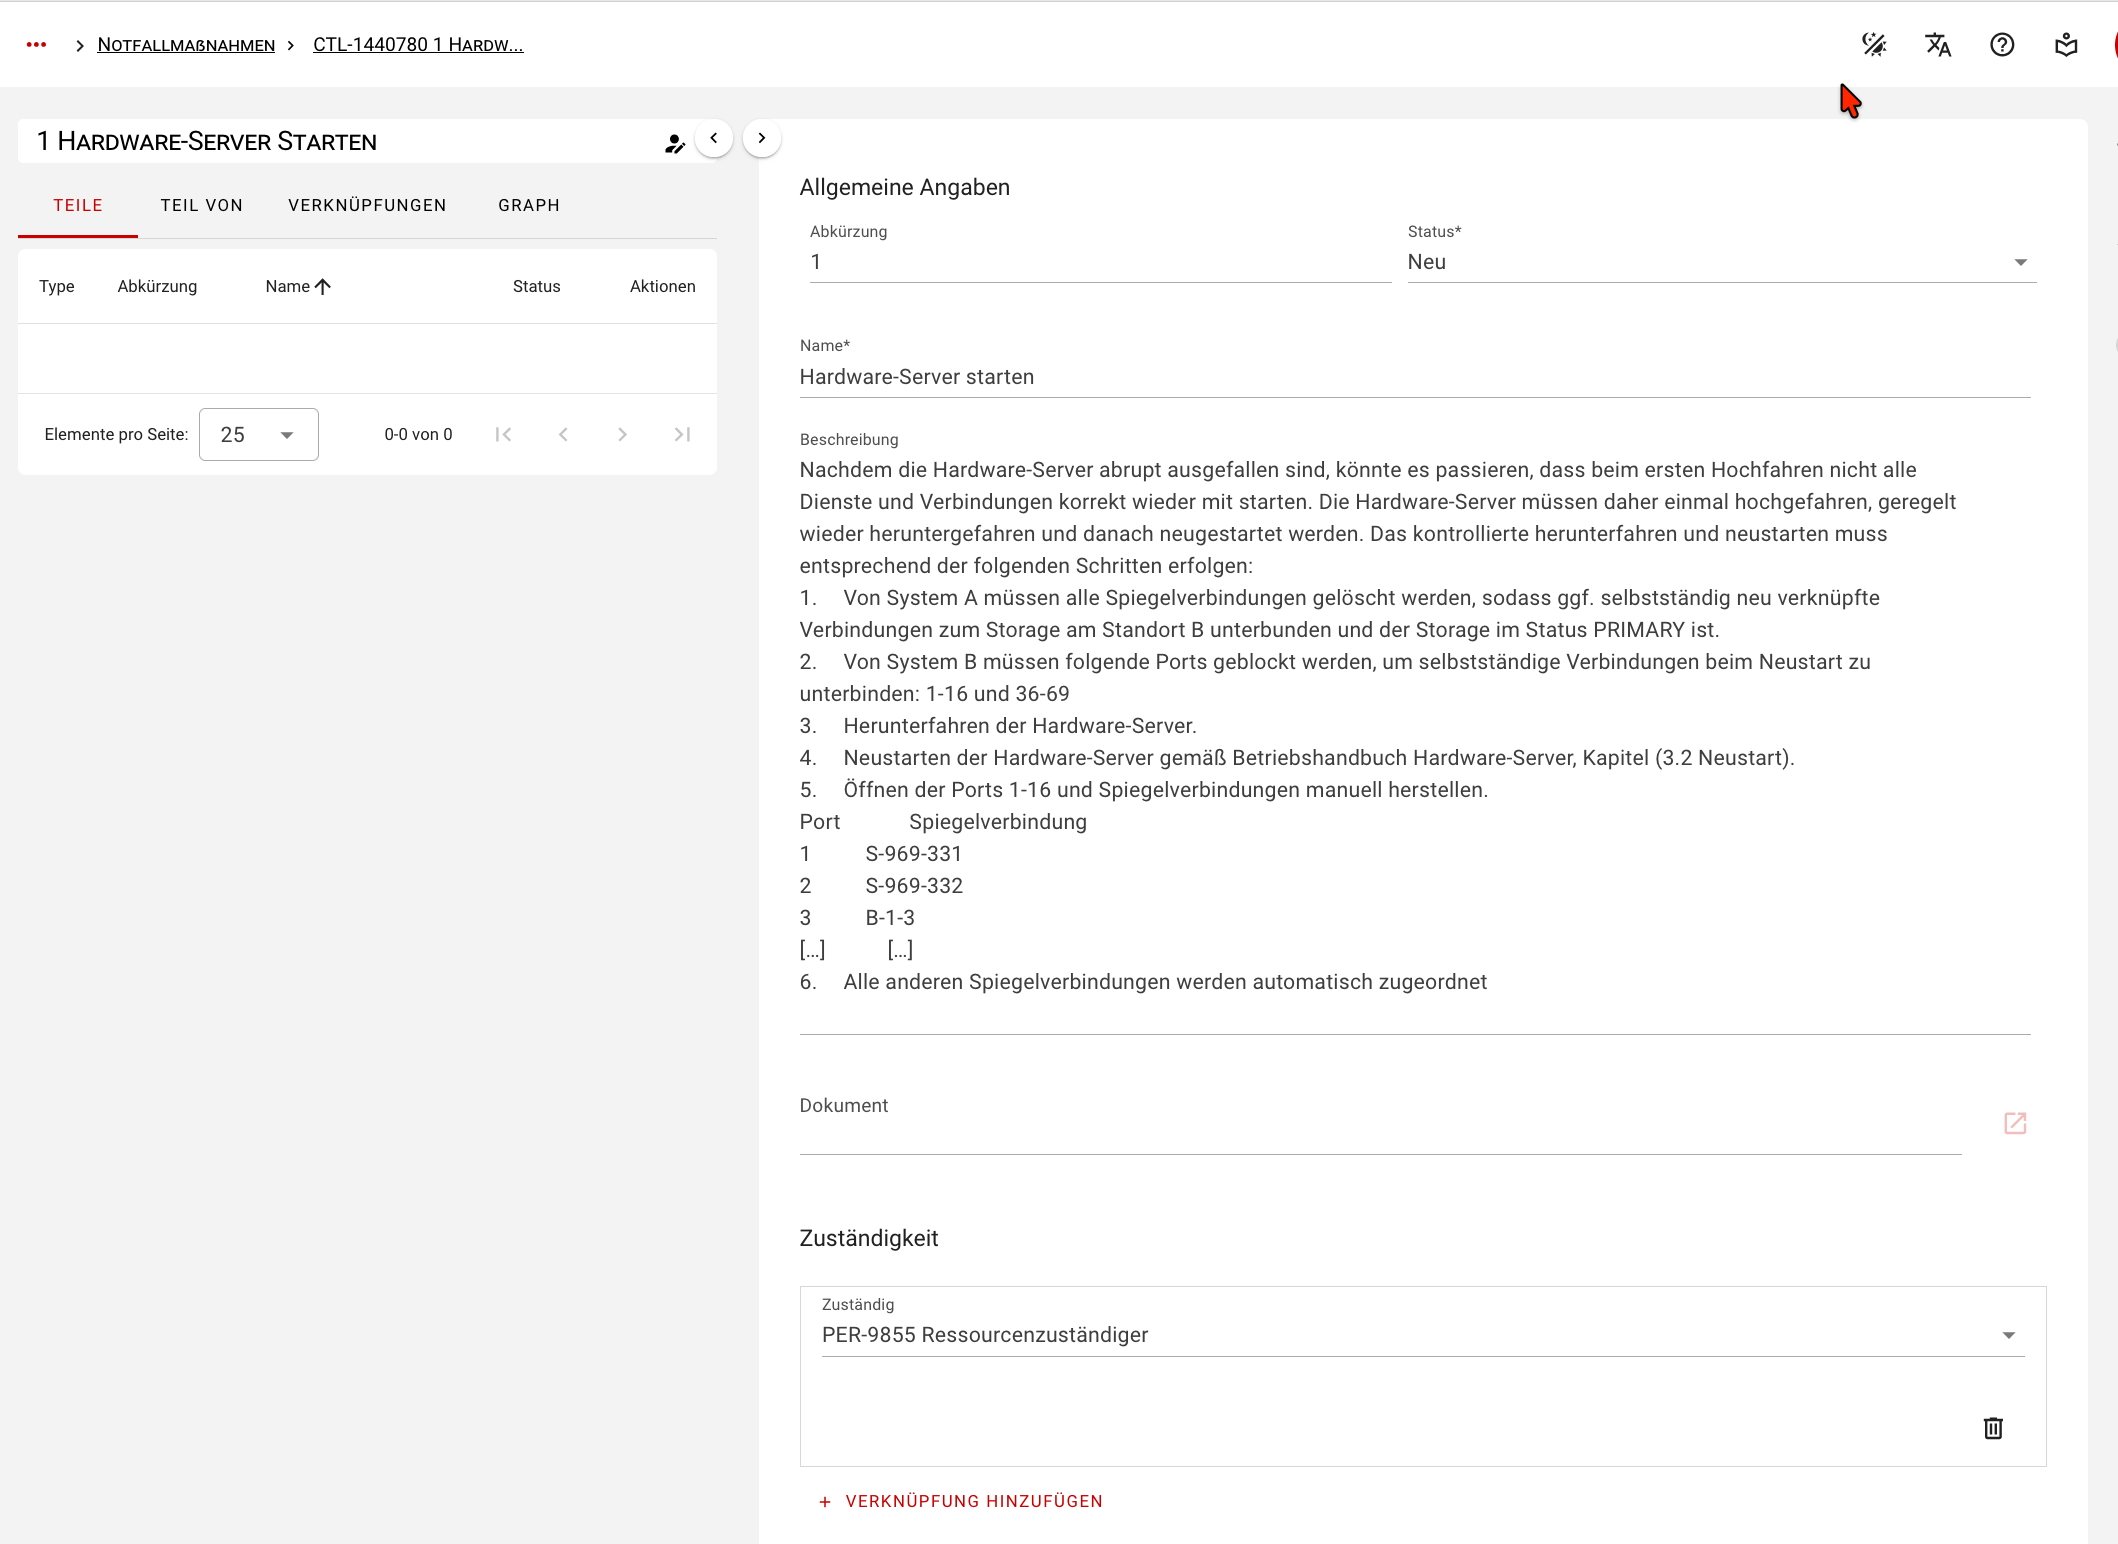
Task: Expand panel with the right chevron button
Action: pos(762,138)
